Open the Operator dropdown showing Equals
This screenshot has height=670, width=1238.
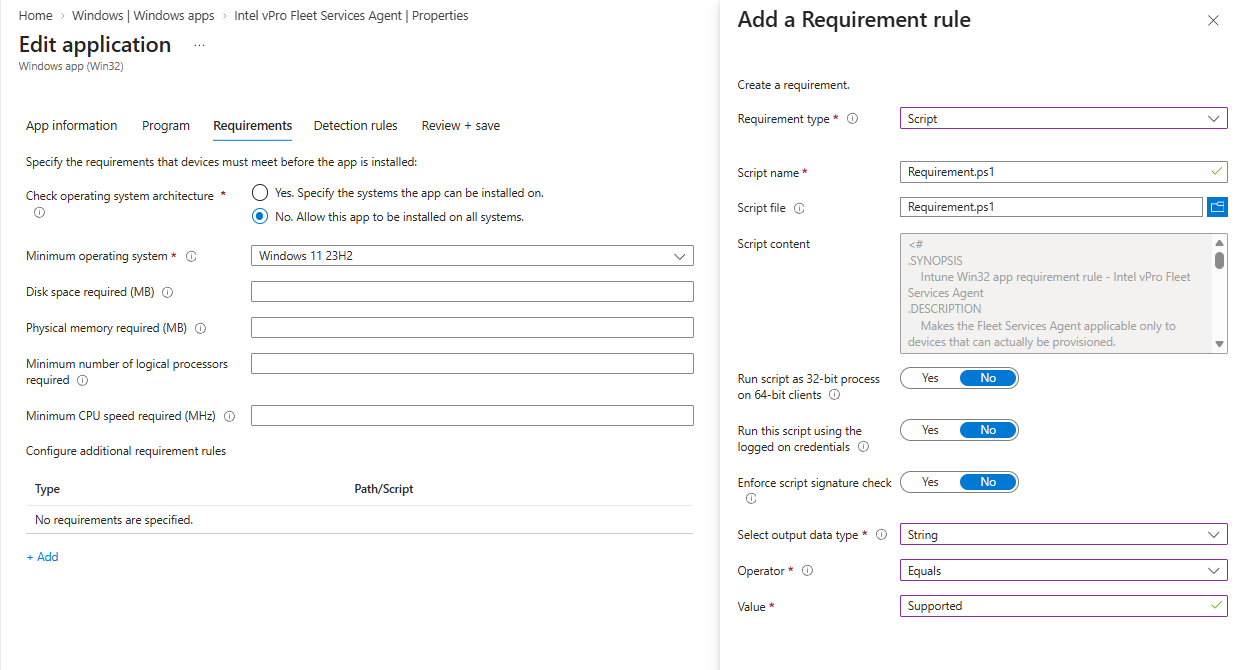1063,571
